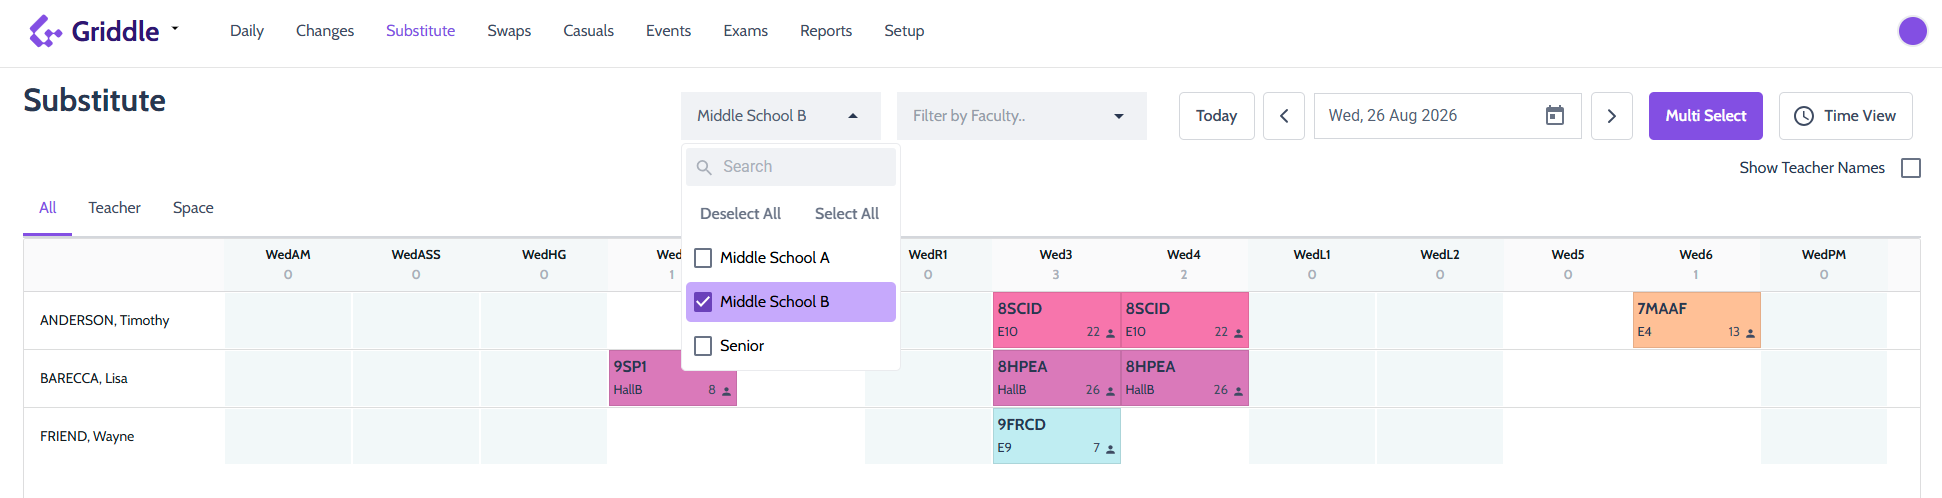Click Deselect All in dropdown

point(740,214)
